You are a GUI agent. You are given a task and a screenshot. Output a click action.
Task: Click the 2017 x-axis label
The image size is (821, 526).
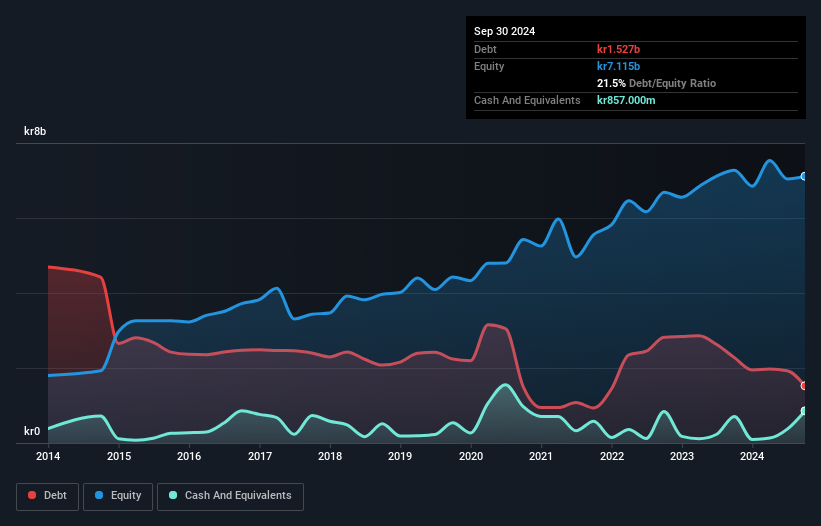[x=260, y=456]
